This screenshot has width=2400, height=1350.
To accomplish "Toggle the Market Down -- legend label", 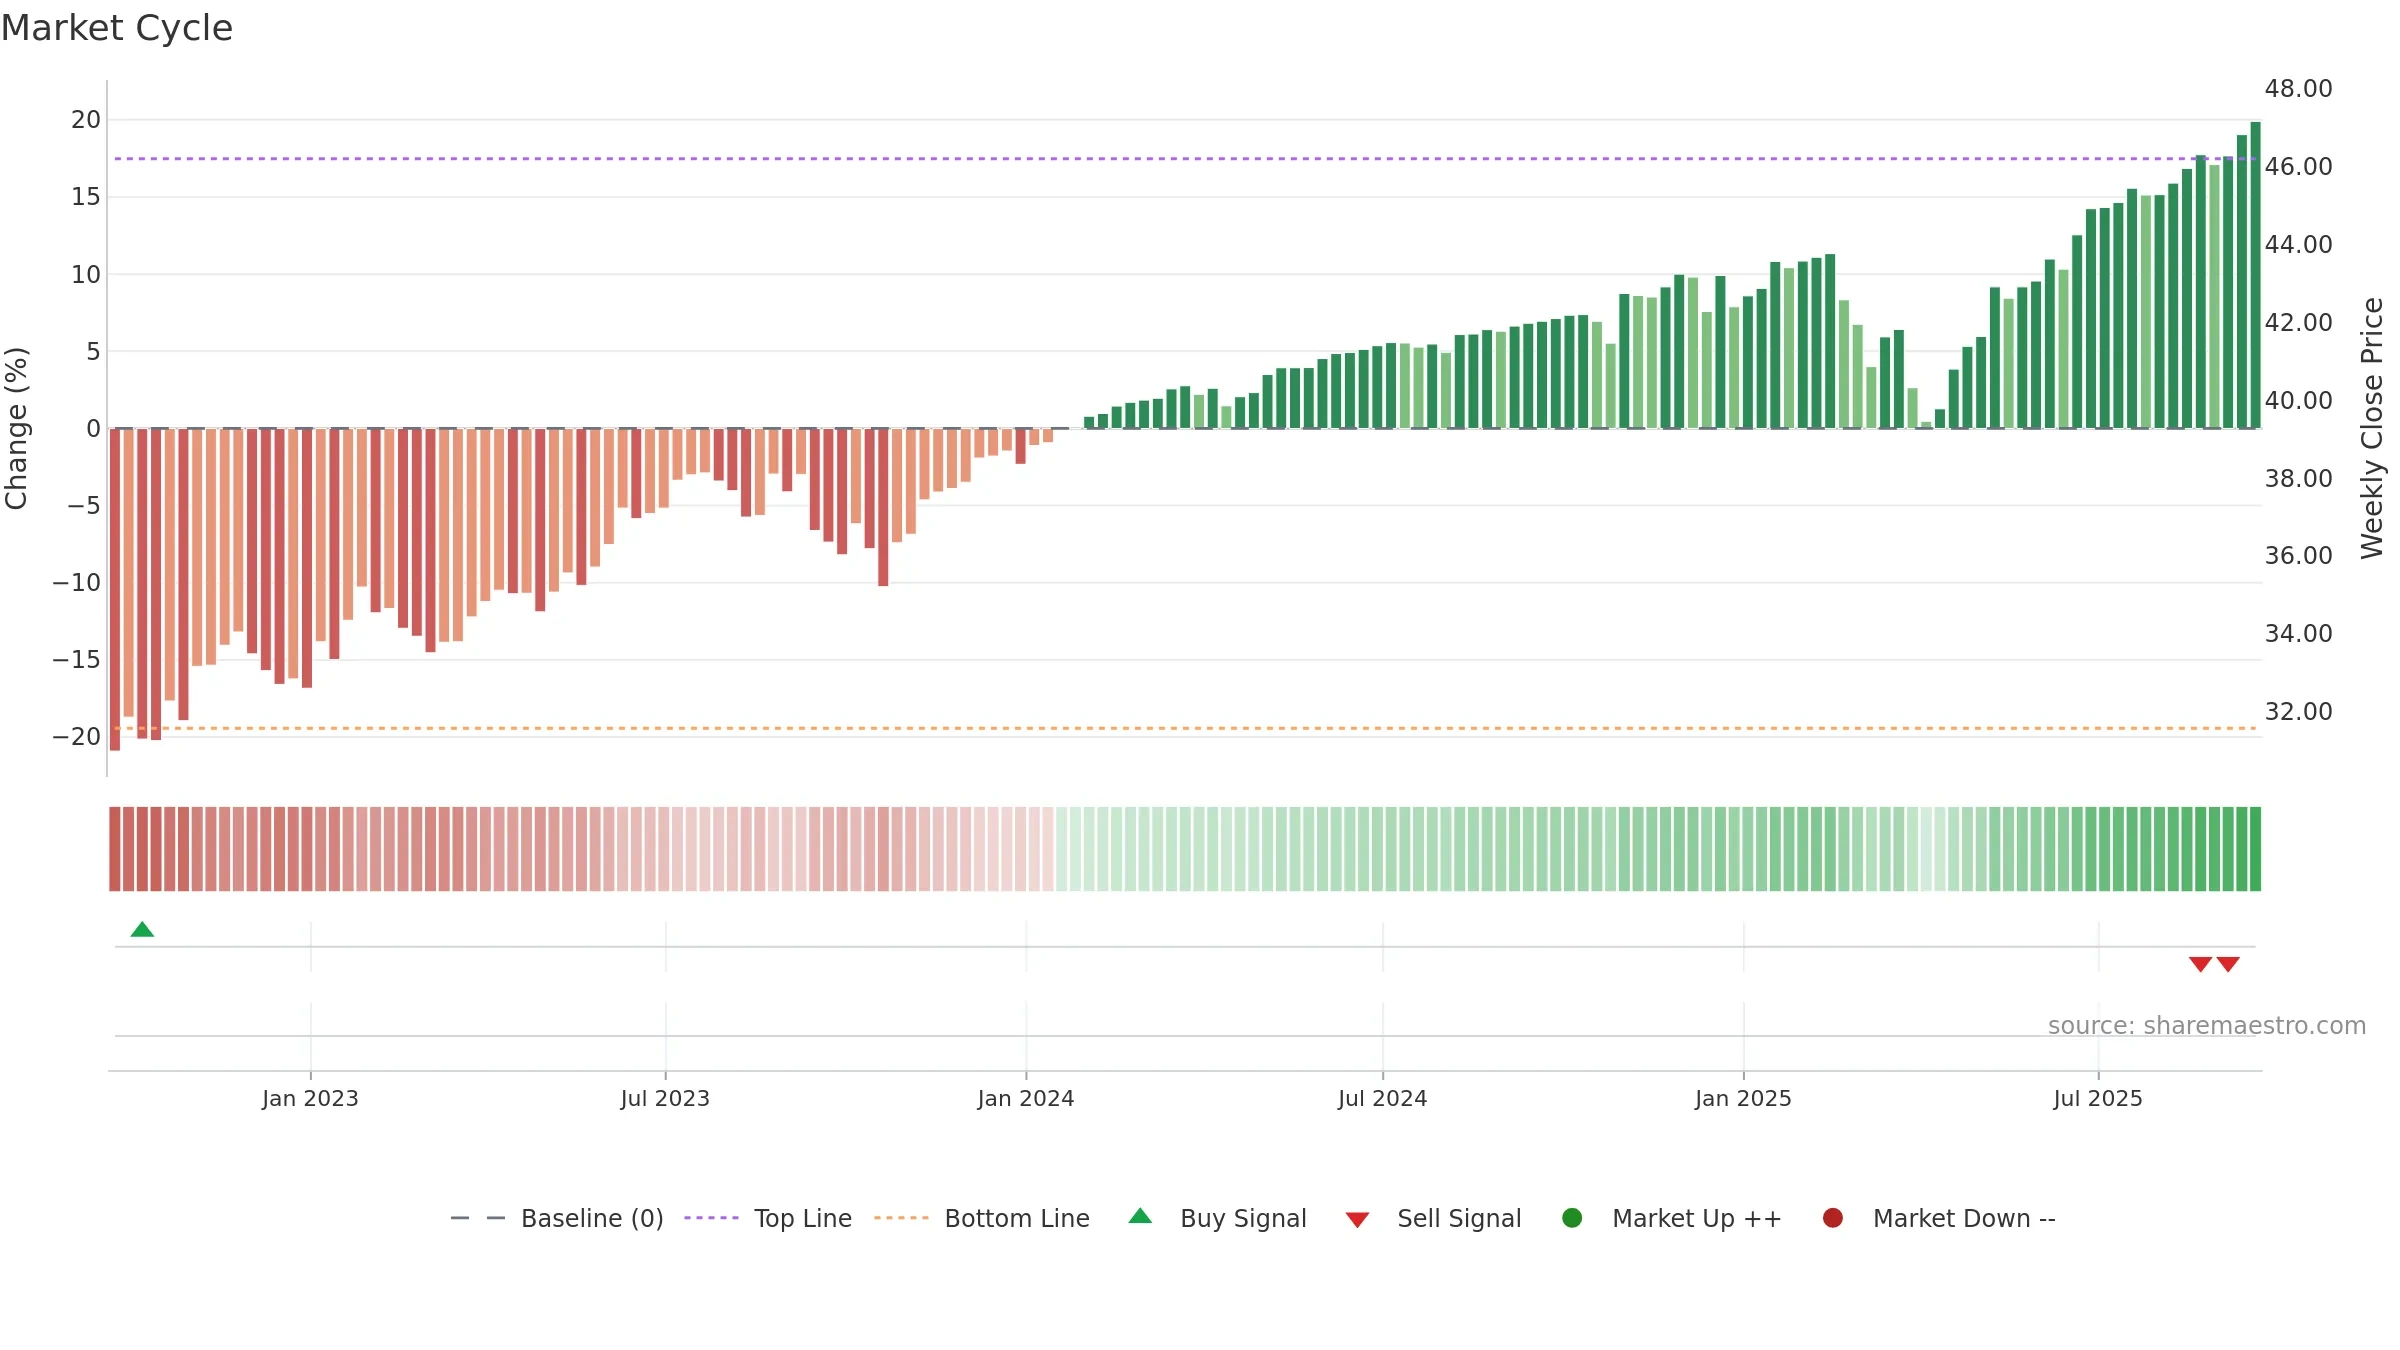I will coord(1964,1218).
